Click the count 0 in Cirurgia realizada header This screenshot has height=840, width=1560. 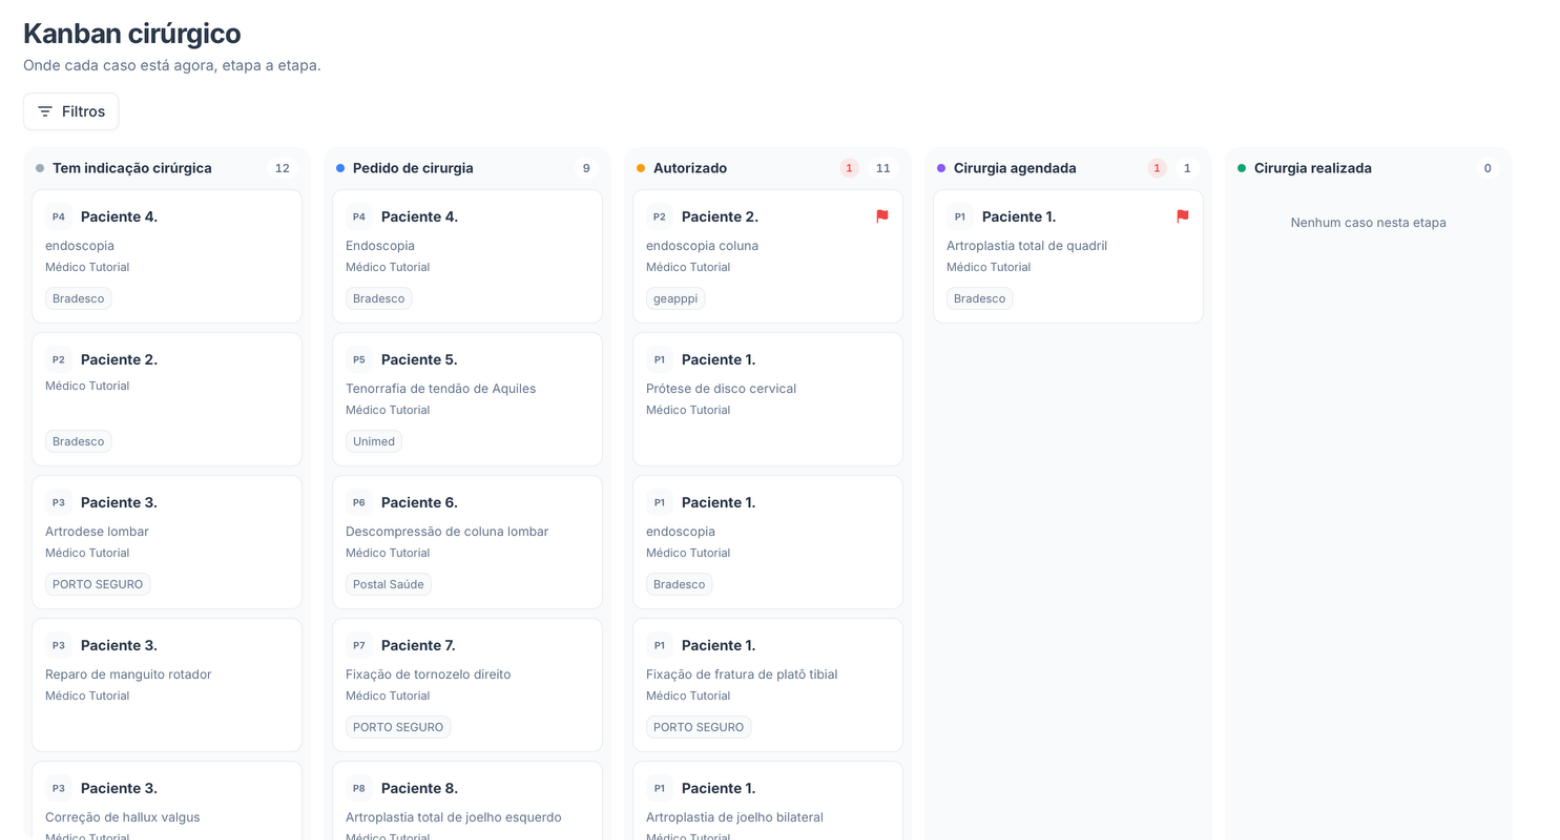click(1487, 168)
